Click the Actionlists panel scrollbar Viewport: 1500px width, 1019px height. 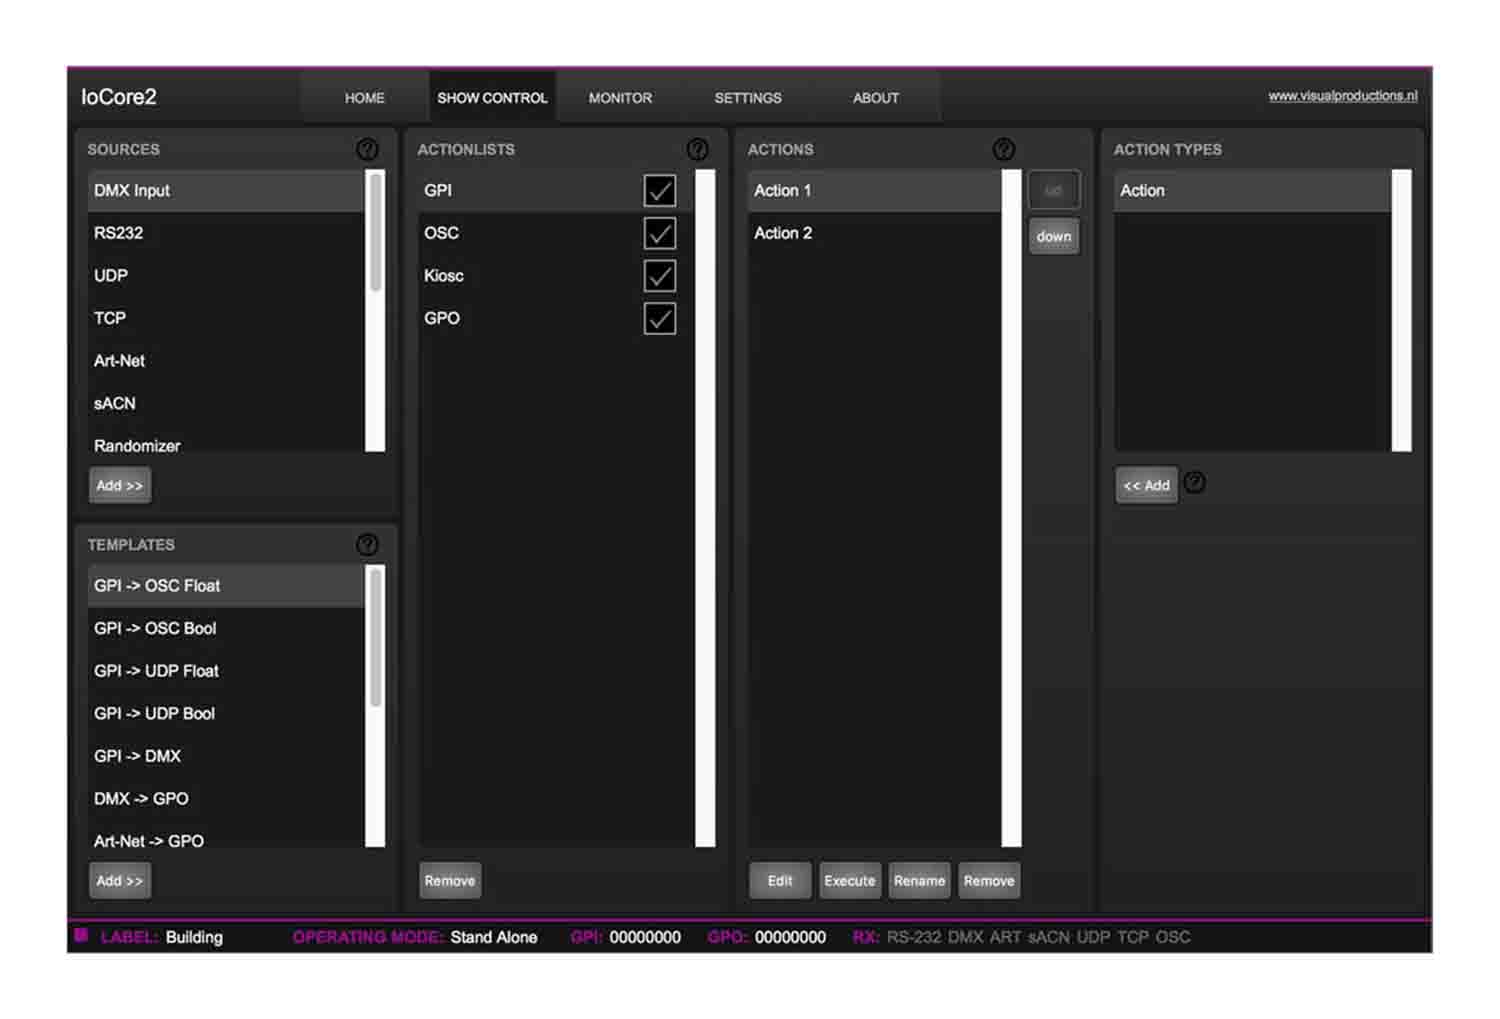[705, 508]
